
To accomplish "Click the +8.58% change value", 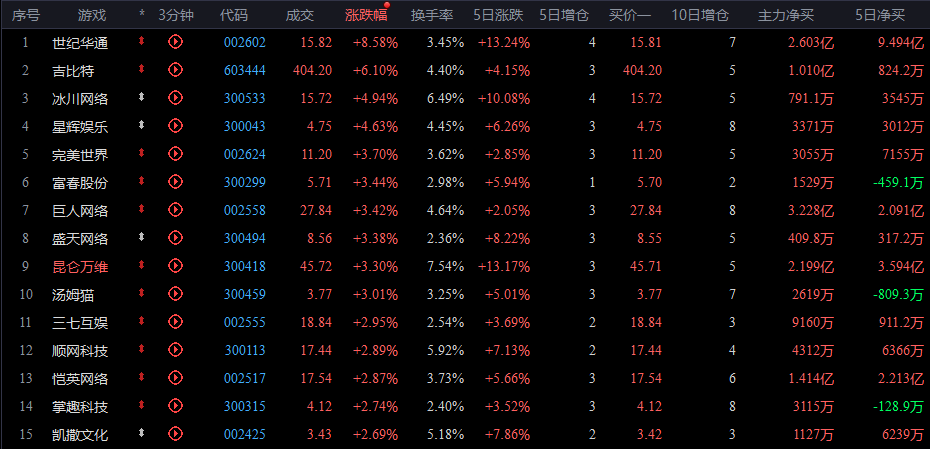I will point(375,43).
